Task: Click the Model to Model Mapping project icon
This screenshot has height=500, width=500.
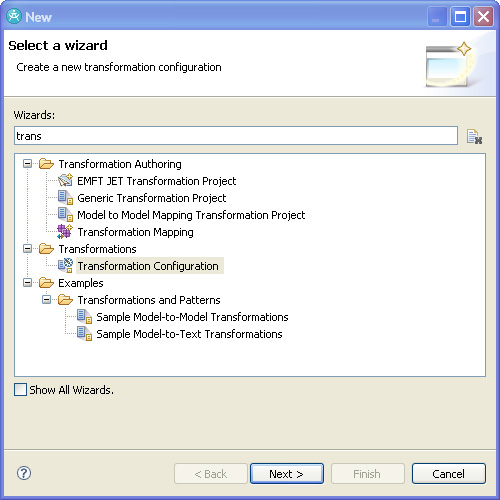Action: [65, 215]
